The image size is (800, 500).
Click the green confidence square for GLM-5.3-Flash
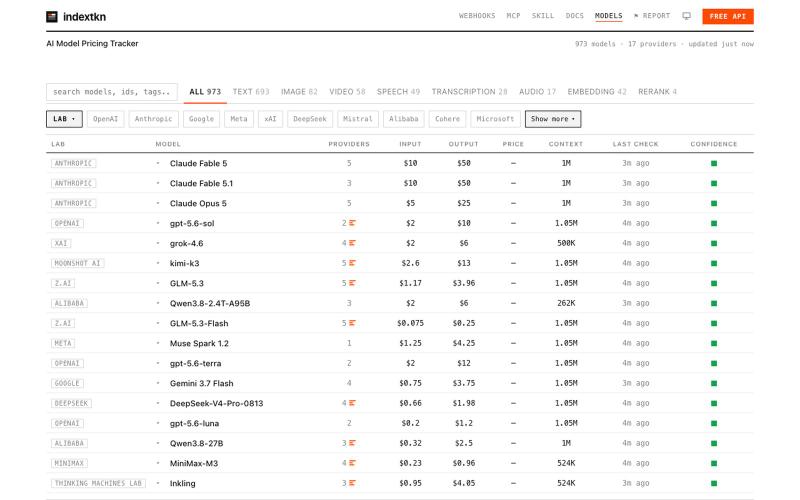click(x=714, y=323)
